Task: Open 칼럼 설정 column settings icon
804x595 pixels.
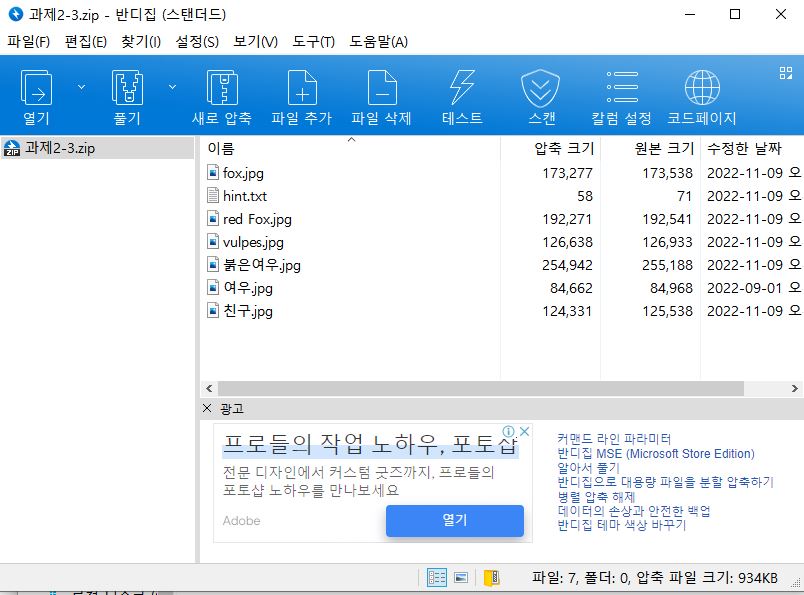Action: click(x=621, y=97)
